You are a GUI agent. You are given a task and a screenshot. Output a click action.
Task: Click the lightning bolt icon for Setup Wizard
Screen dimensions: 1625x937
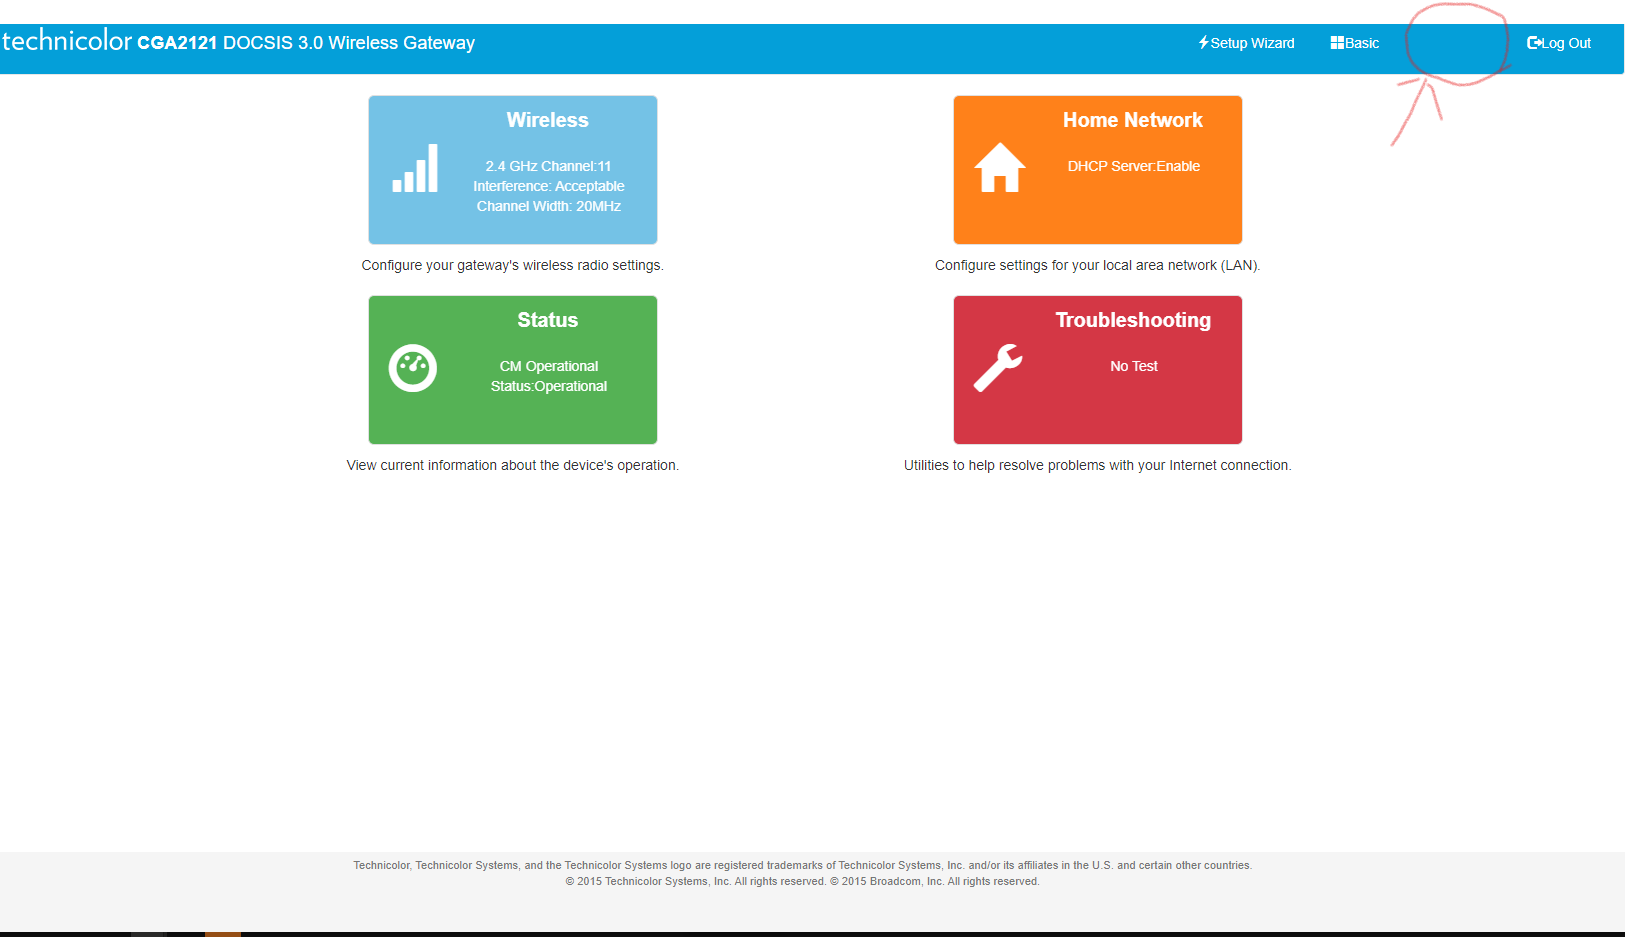coord(1204,43)
